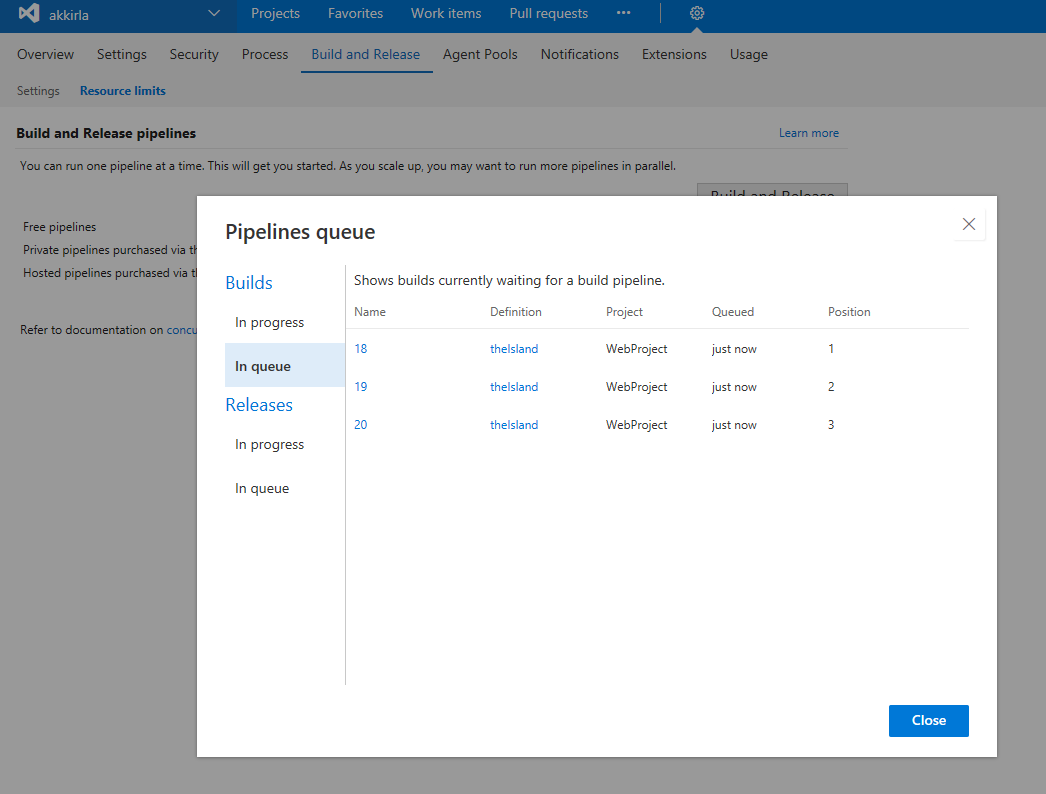Click the Definition column header
Image resolution: width=1046 pixels, height=794 pixels.
(x=516, y=312)
